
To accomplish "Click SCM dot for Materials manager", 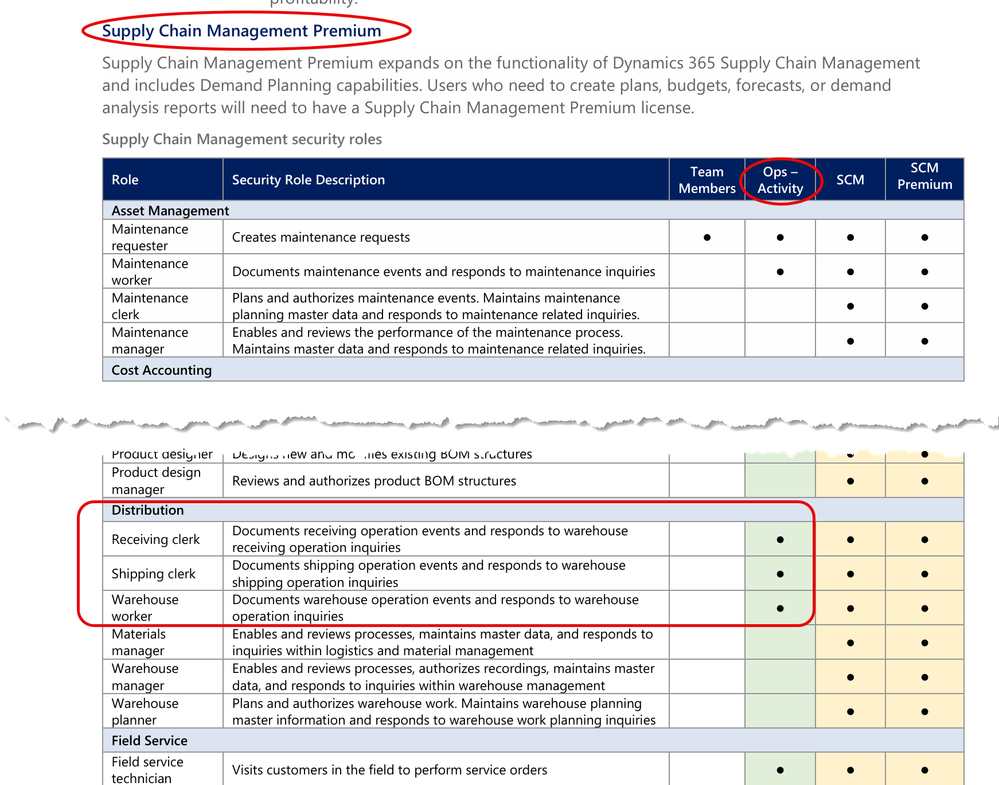I will coord(850,643).
